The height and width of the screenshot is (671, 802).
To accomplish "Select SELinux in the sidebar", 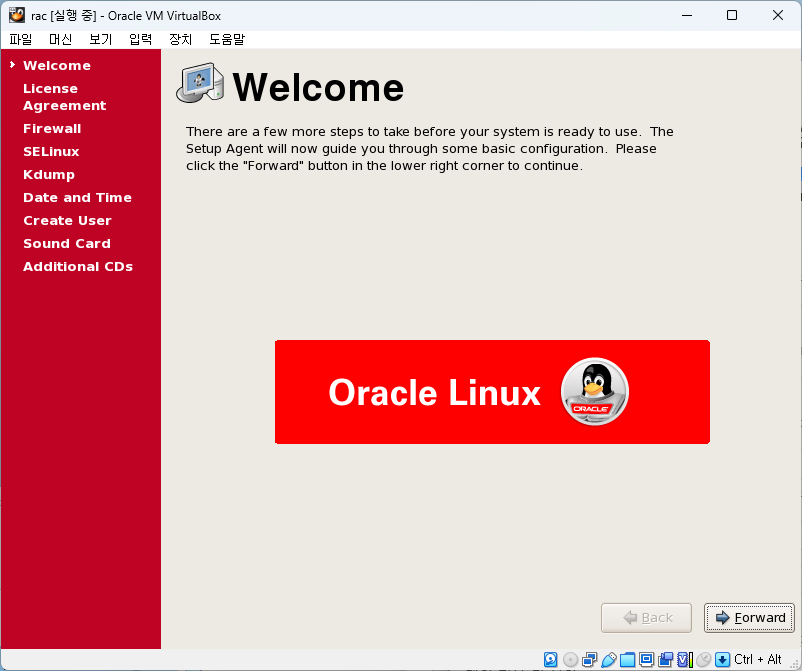I will coord(51,151).
